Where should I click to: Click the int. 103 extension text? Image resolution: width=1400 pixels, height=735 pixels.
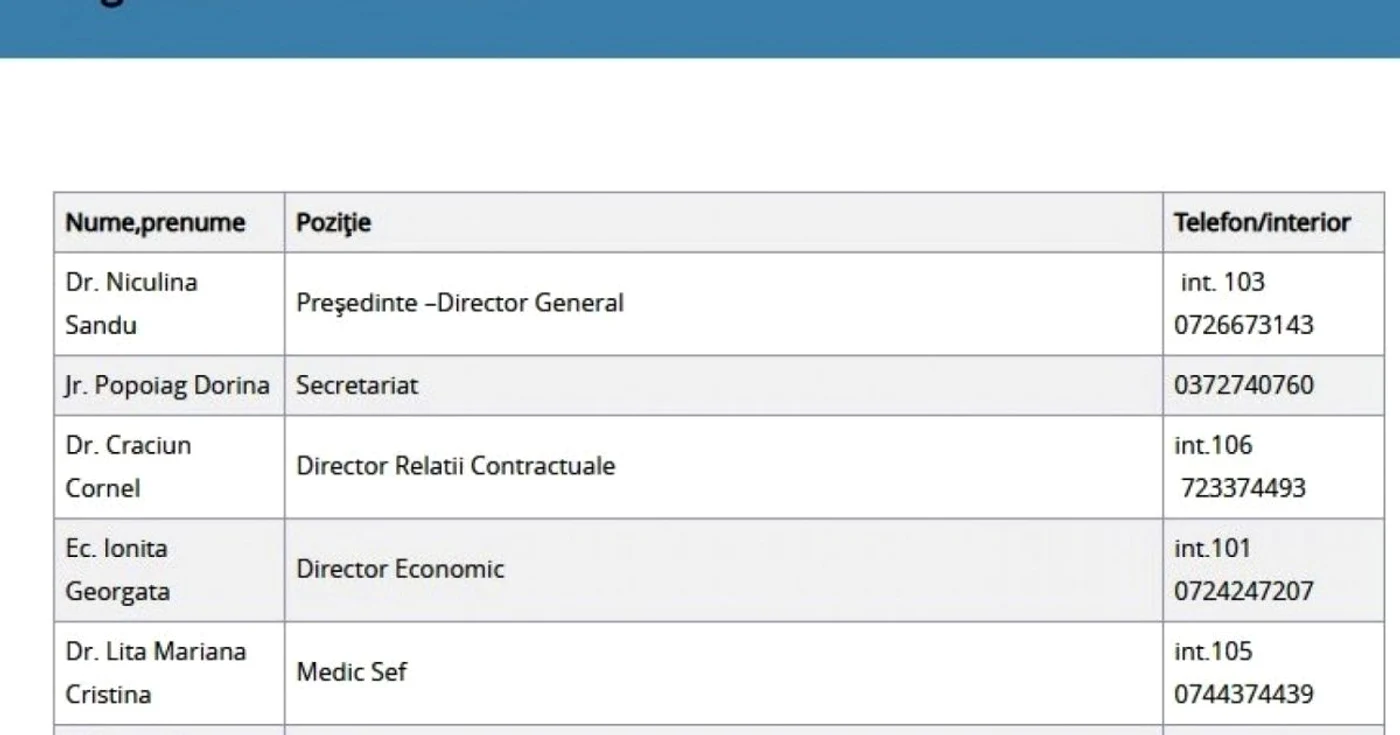pyautogui.click(x=1223, y=282)
